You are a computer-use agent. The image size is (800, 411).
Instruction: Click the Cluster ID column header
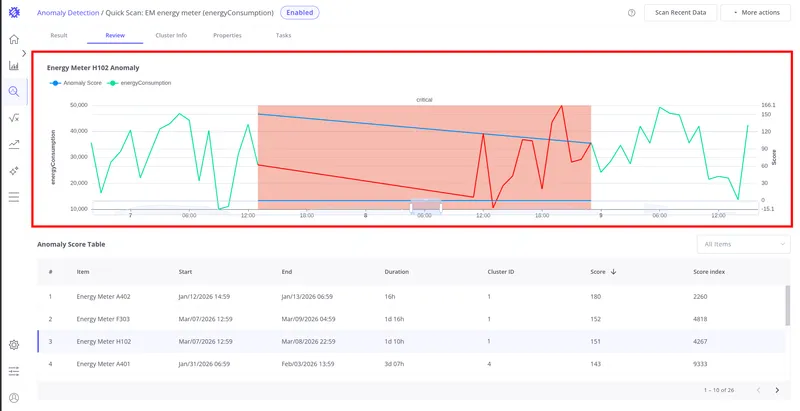coord(501,272)
